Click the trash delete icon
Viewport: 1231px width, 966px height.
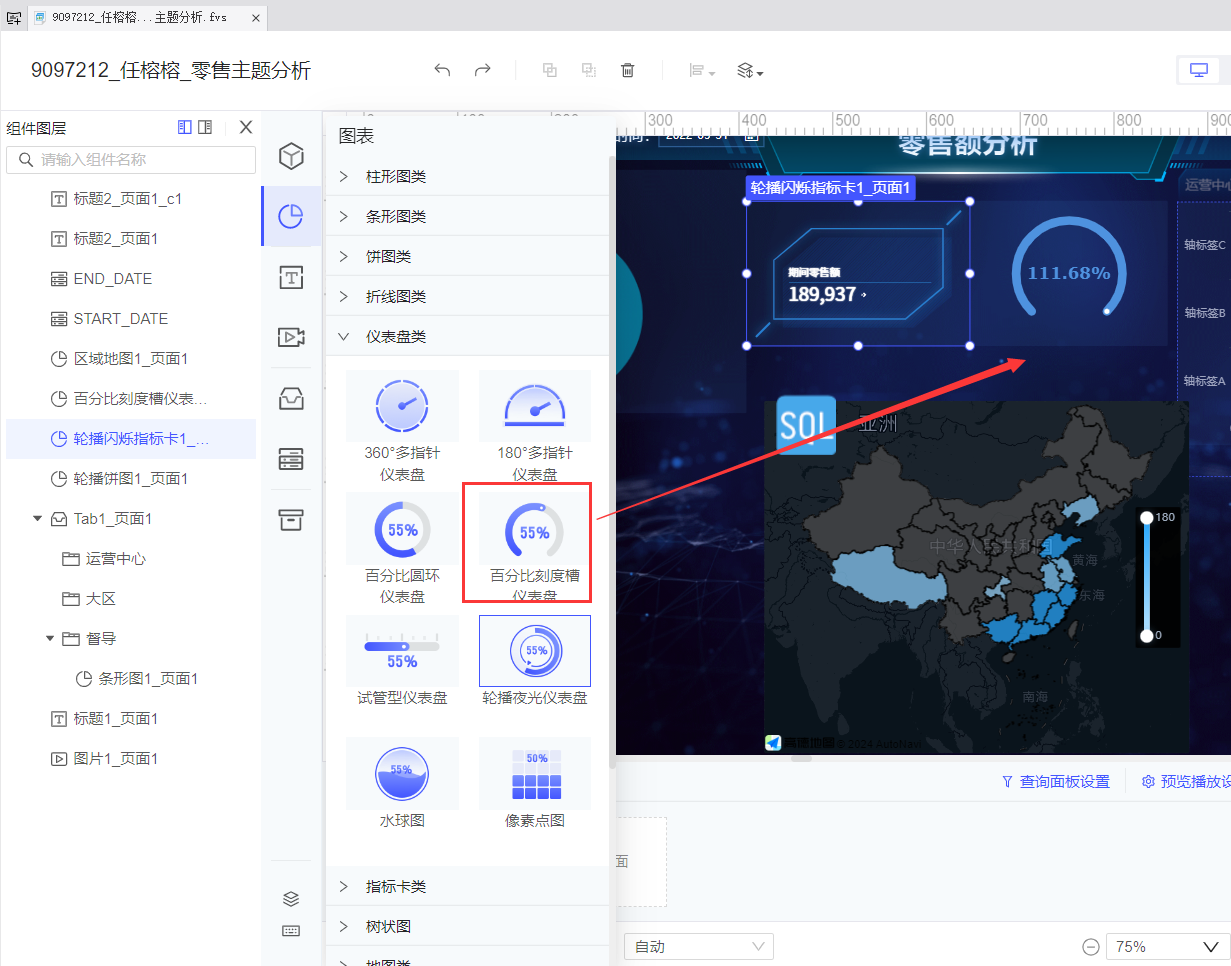pos(628,70)
